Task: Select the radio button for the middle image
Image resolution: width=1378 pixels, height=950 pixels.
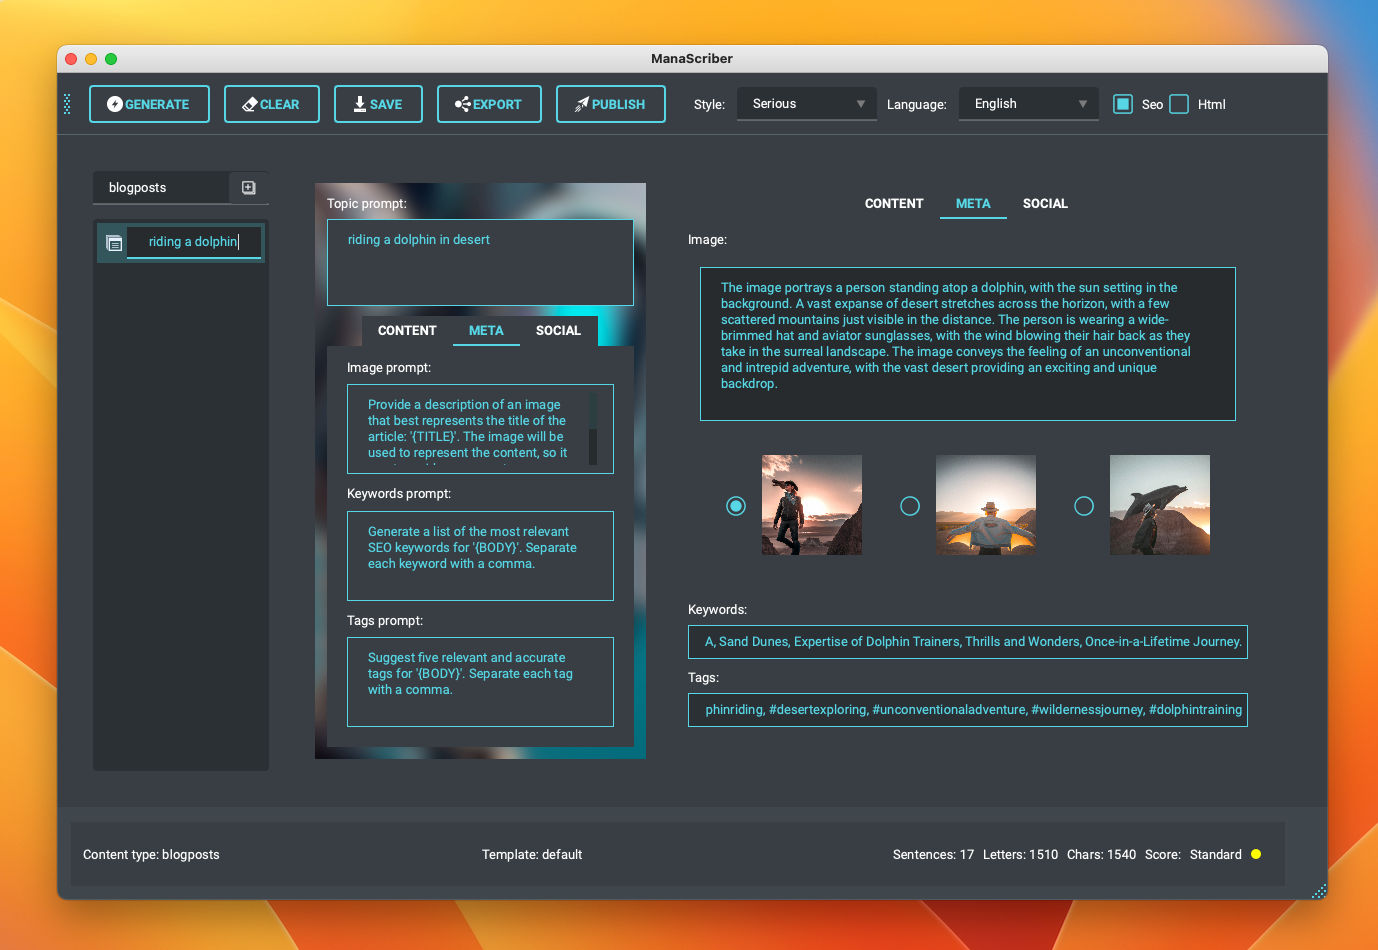Action: pos(910,506)
